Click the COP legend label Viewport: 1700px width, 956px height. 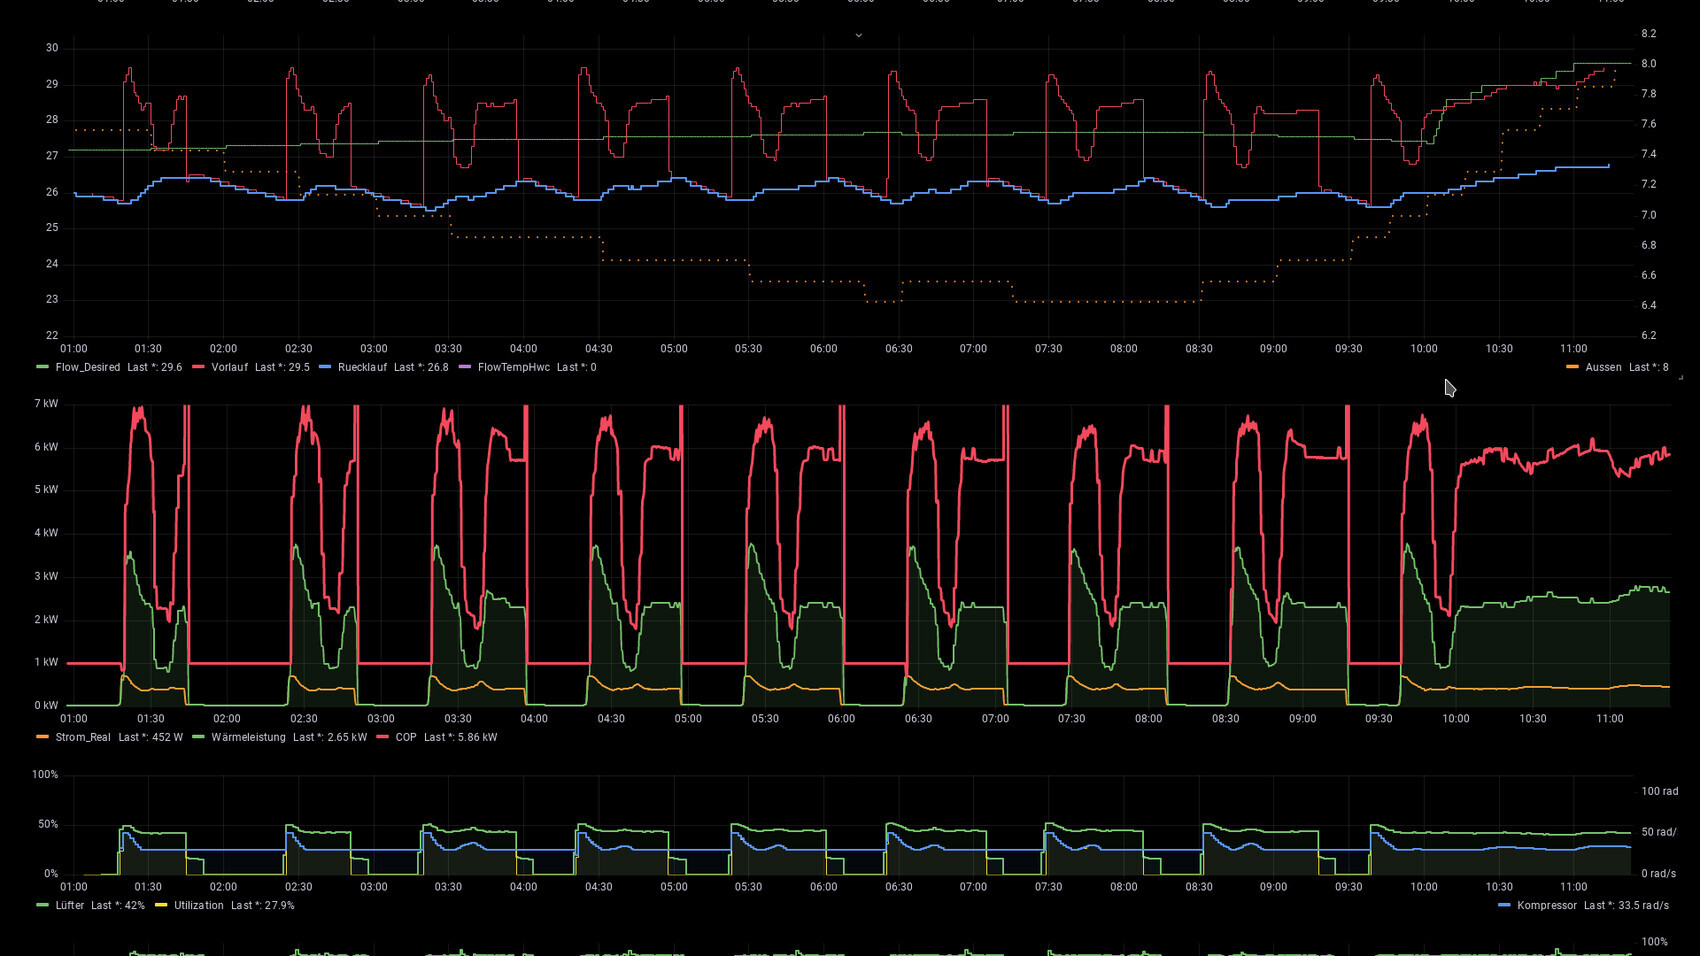405,737
